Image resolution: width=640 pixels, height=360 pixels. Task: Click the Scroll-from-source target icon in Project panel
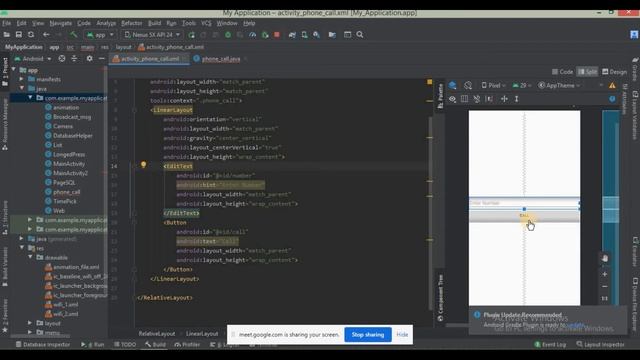62,59
